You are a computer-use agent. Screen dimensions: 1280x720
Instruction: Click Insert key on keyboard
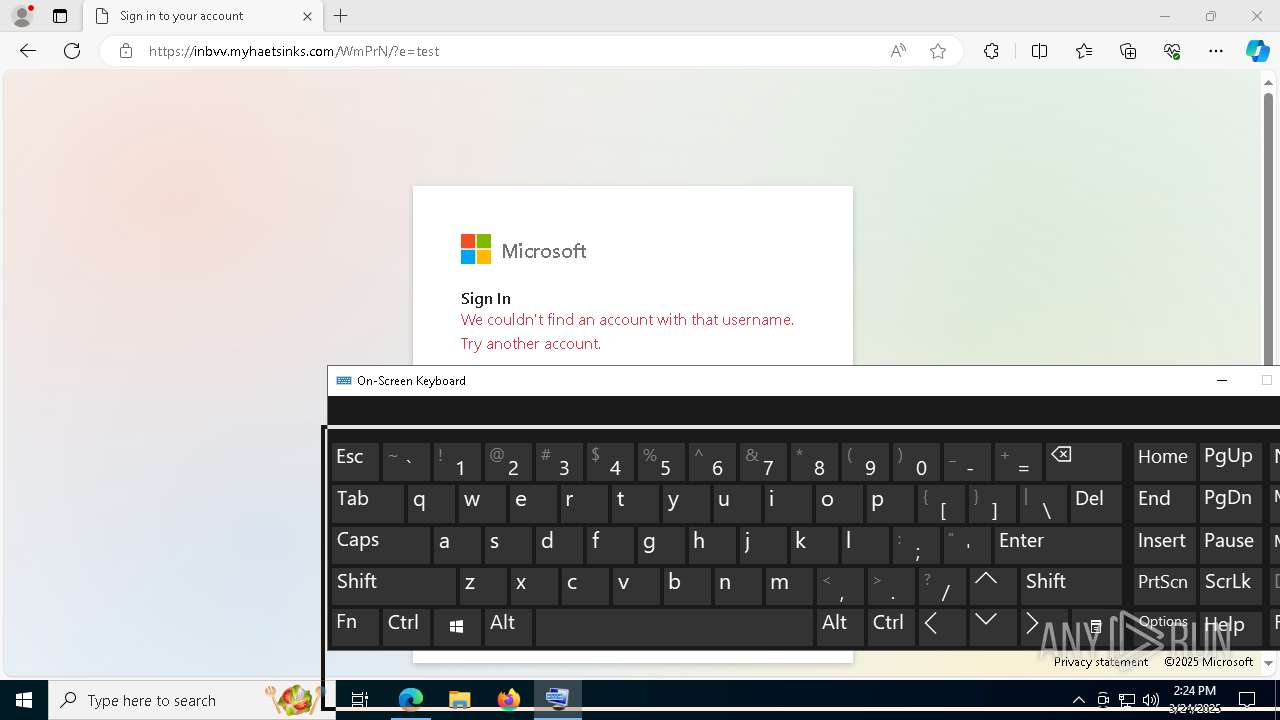click(1164, 545)
